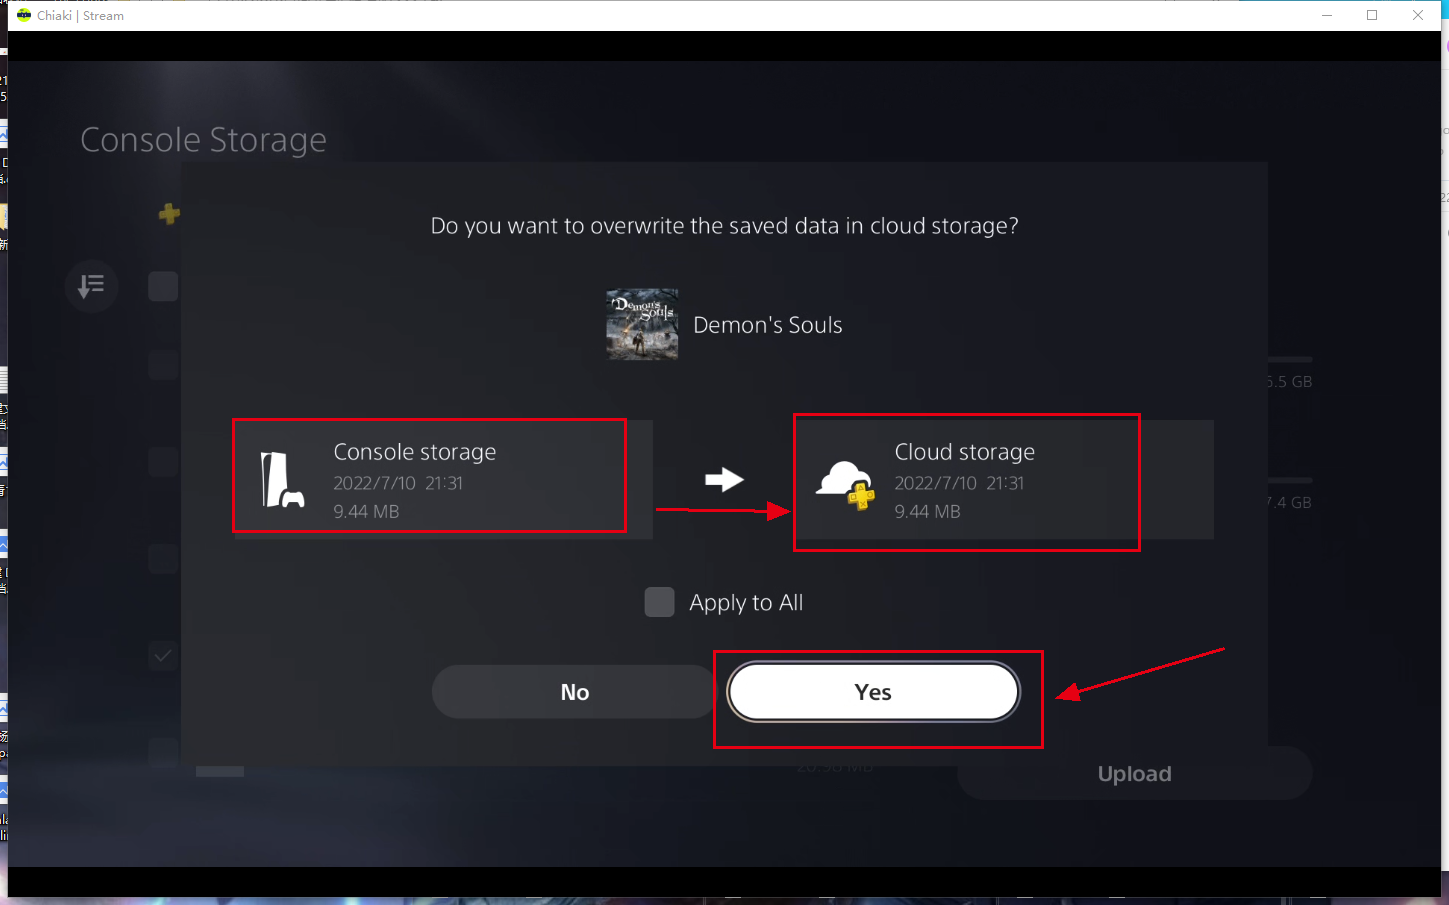Open the sort order icon
Screen dimensions: 1449x905
coord(91,287)
